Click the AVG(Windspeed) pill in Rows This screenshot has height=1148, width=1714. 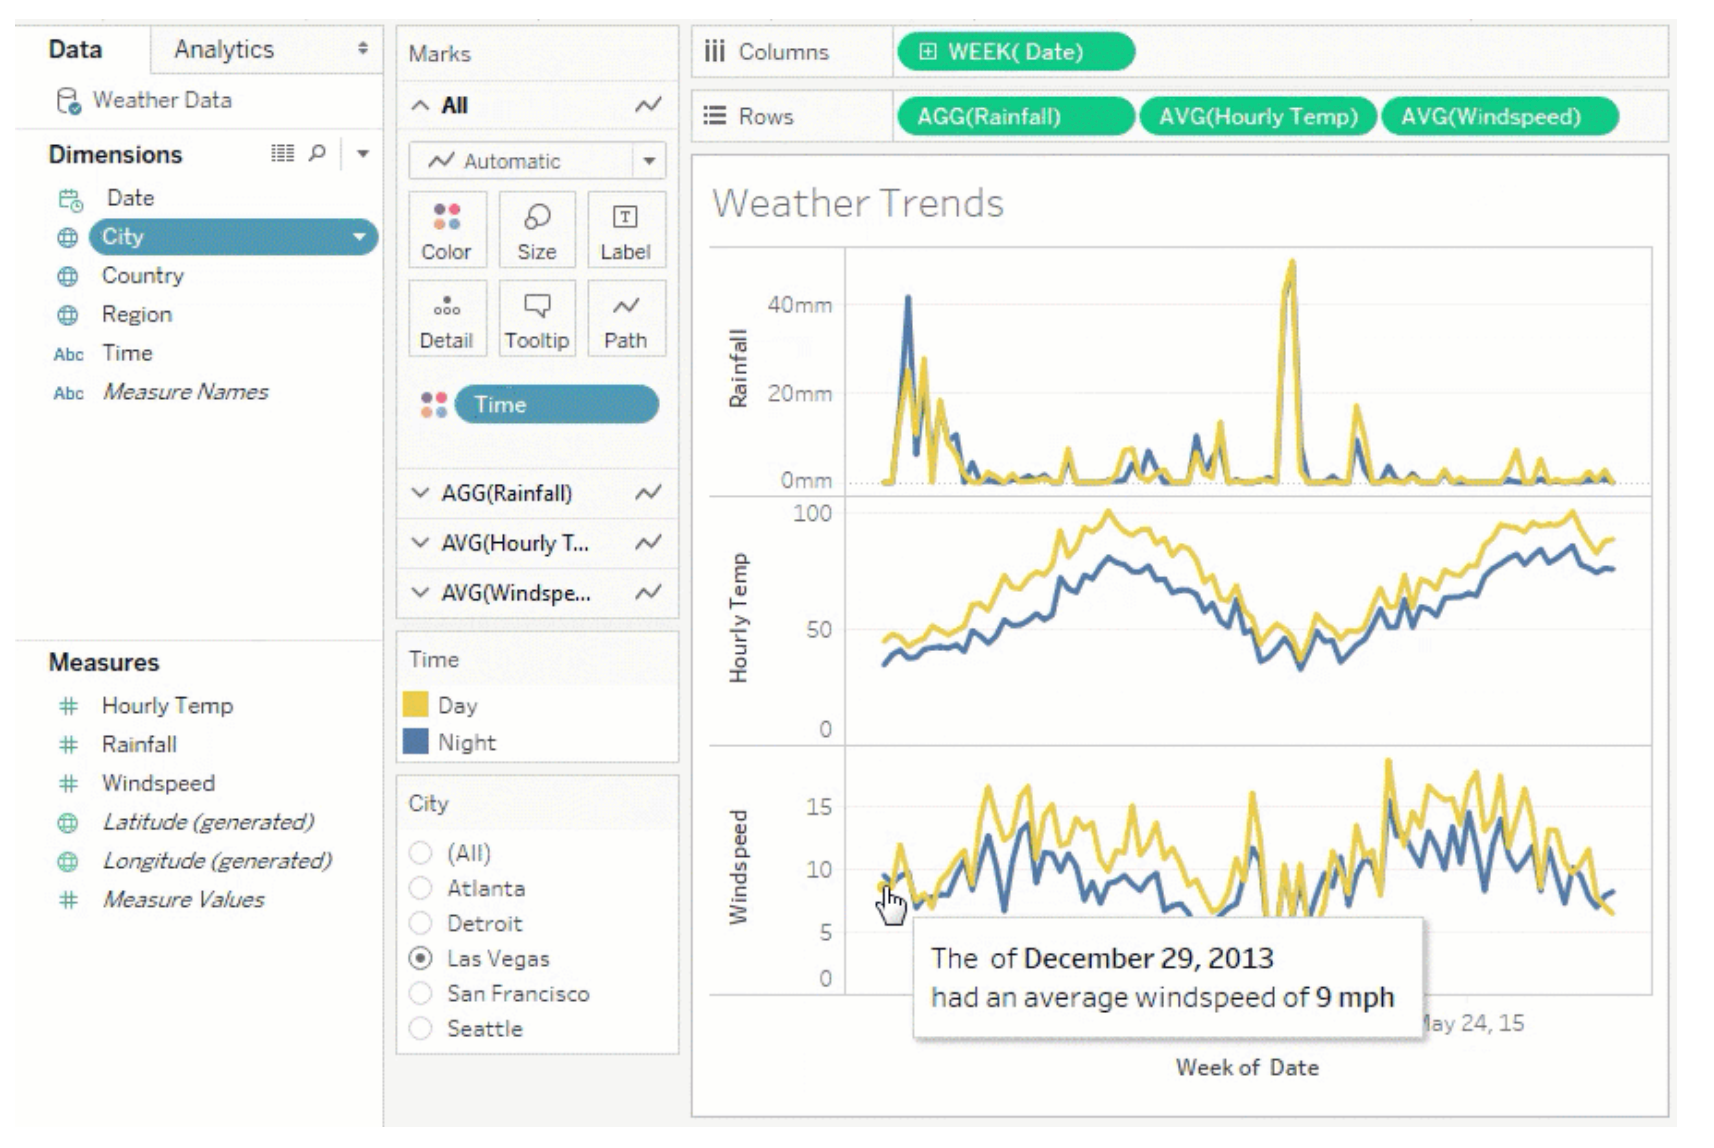pyautogui.click(x=1500, y=116)
